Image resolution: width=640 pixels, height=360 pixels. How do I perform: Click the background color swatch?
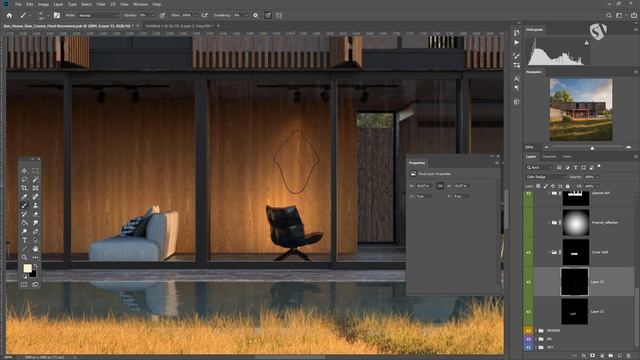click(33, 274)
